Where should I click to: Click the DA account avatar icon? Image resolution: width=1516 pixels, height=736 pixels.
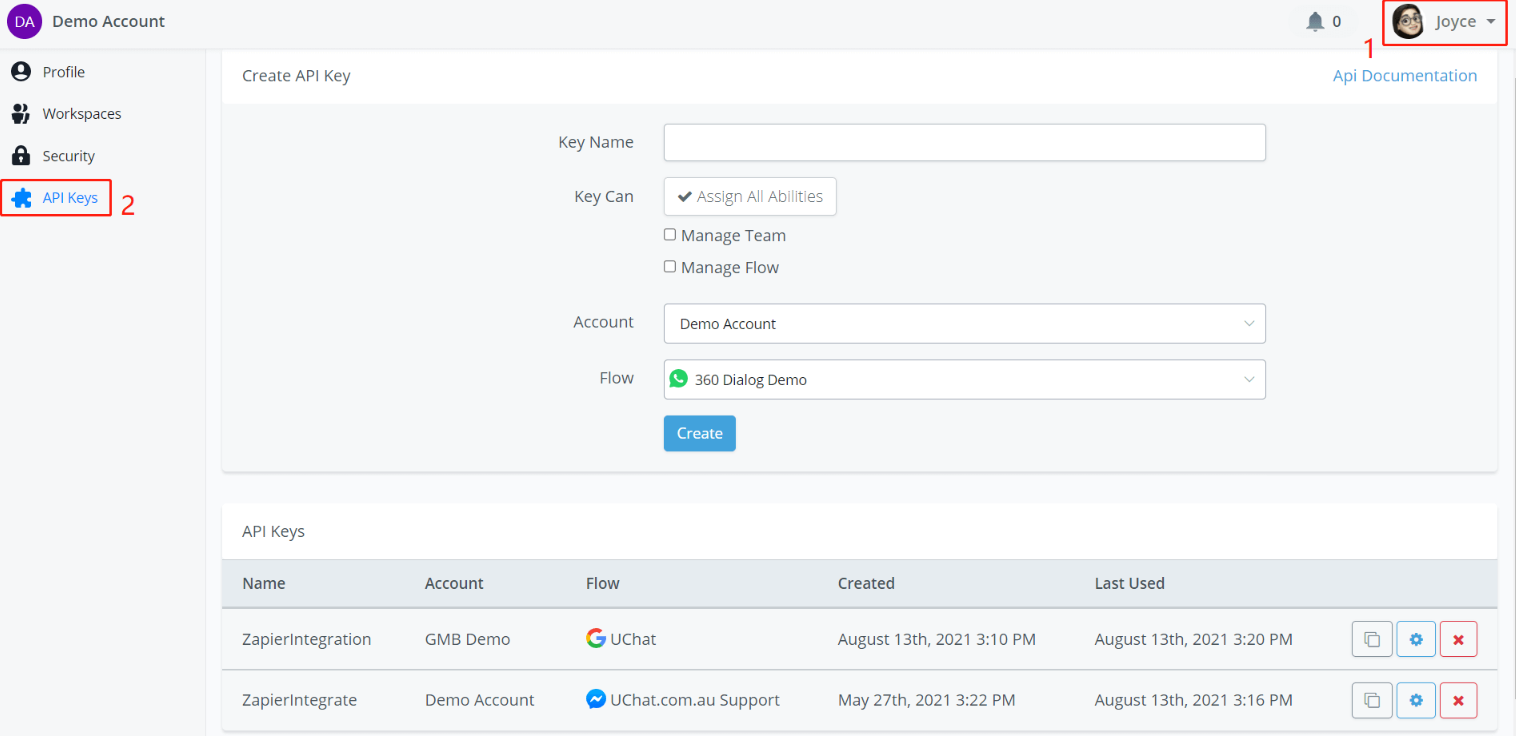coord(24,21)
